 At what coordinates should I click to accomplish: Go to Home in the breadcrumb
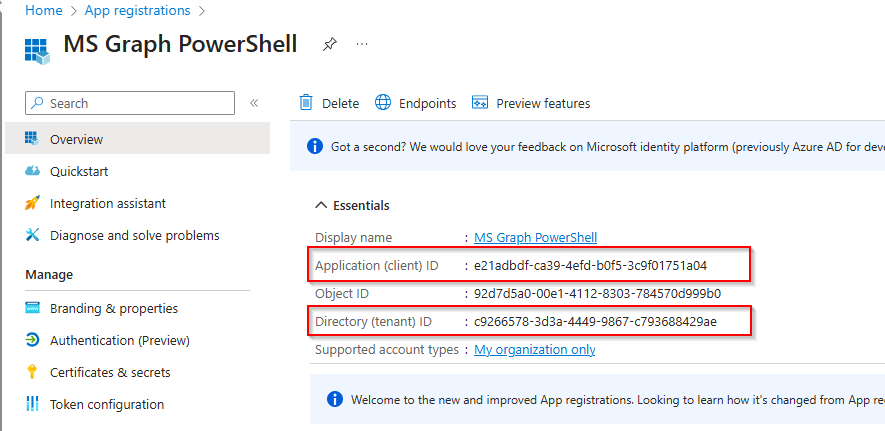click(43, 11)
